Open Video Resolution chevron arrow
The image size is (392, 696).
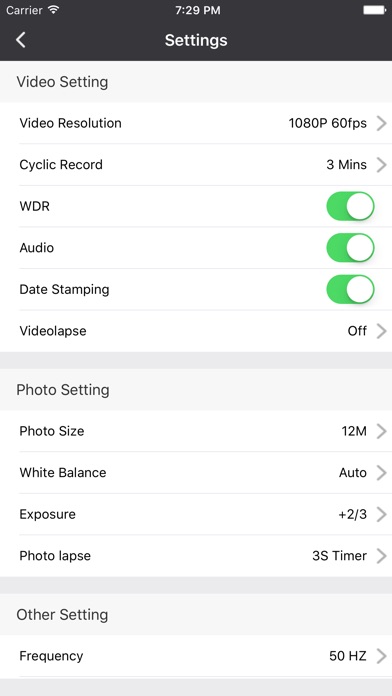[x=381, y=123]
